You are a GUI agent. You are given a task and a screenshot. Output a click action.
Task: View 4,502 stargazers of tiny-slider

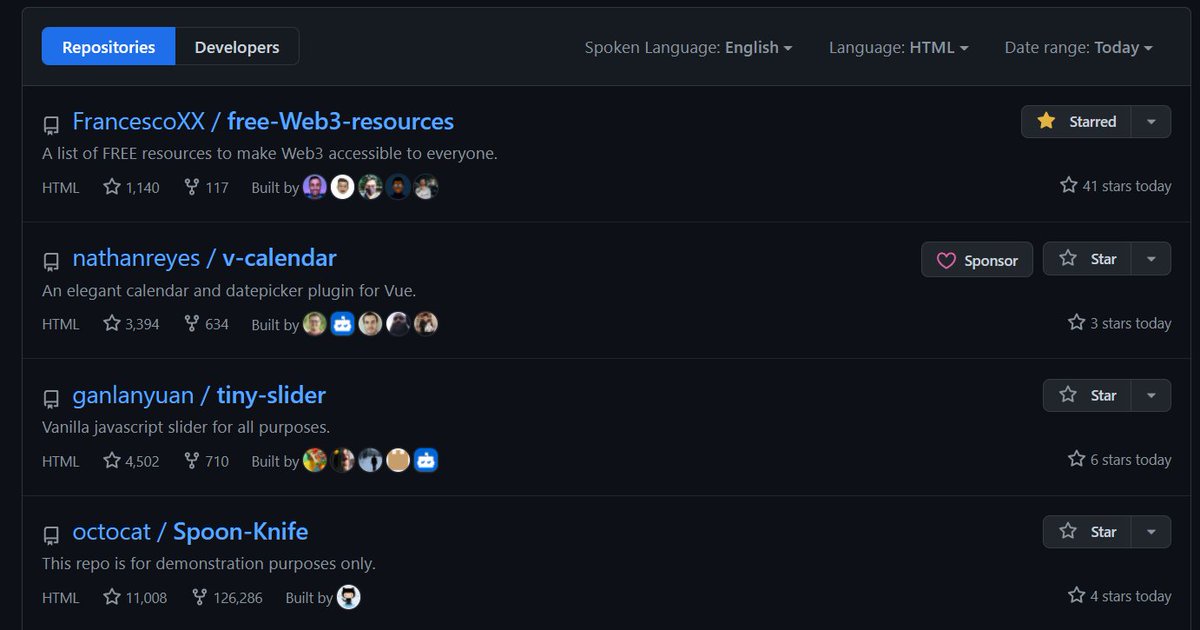[131, 461]
